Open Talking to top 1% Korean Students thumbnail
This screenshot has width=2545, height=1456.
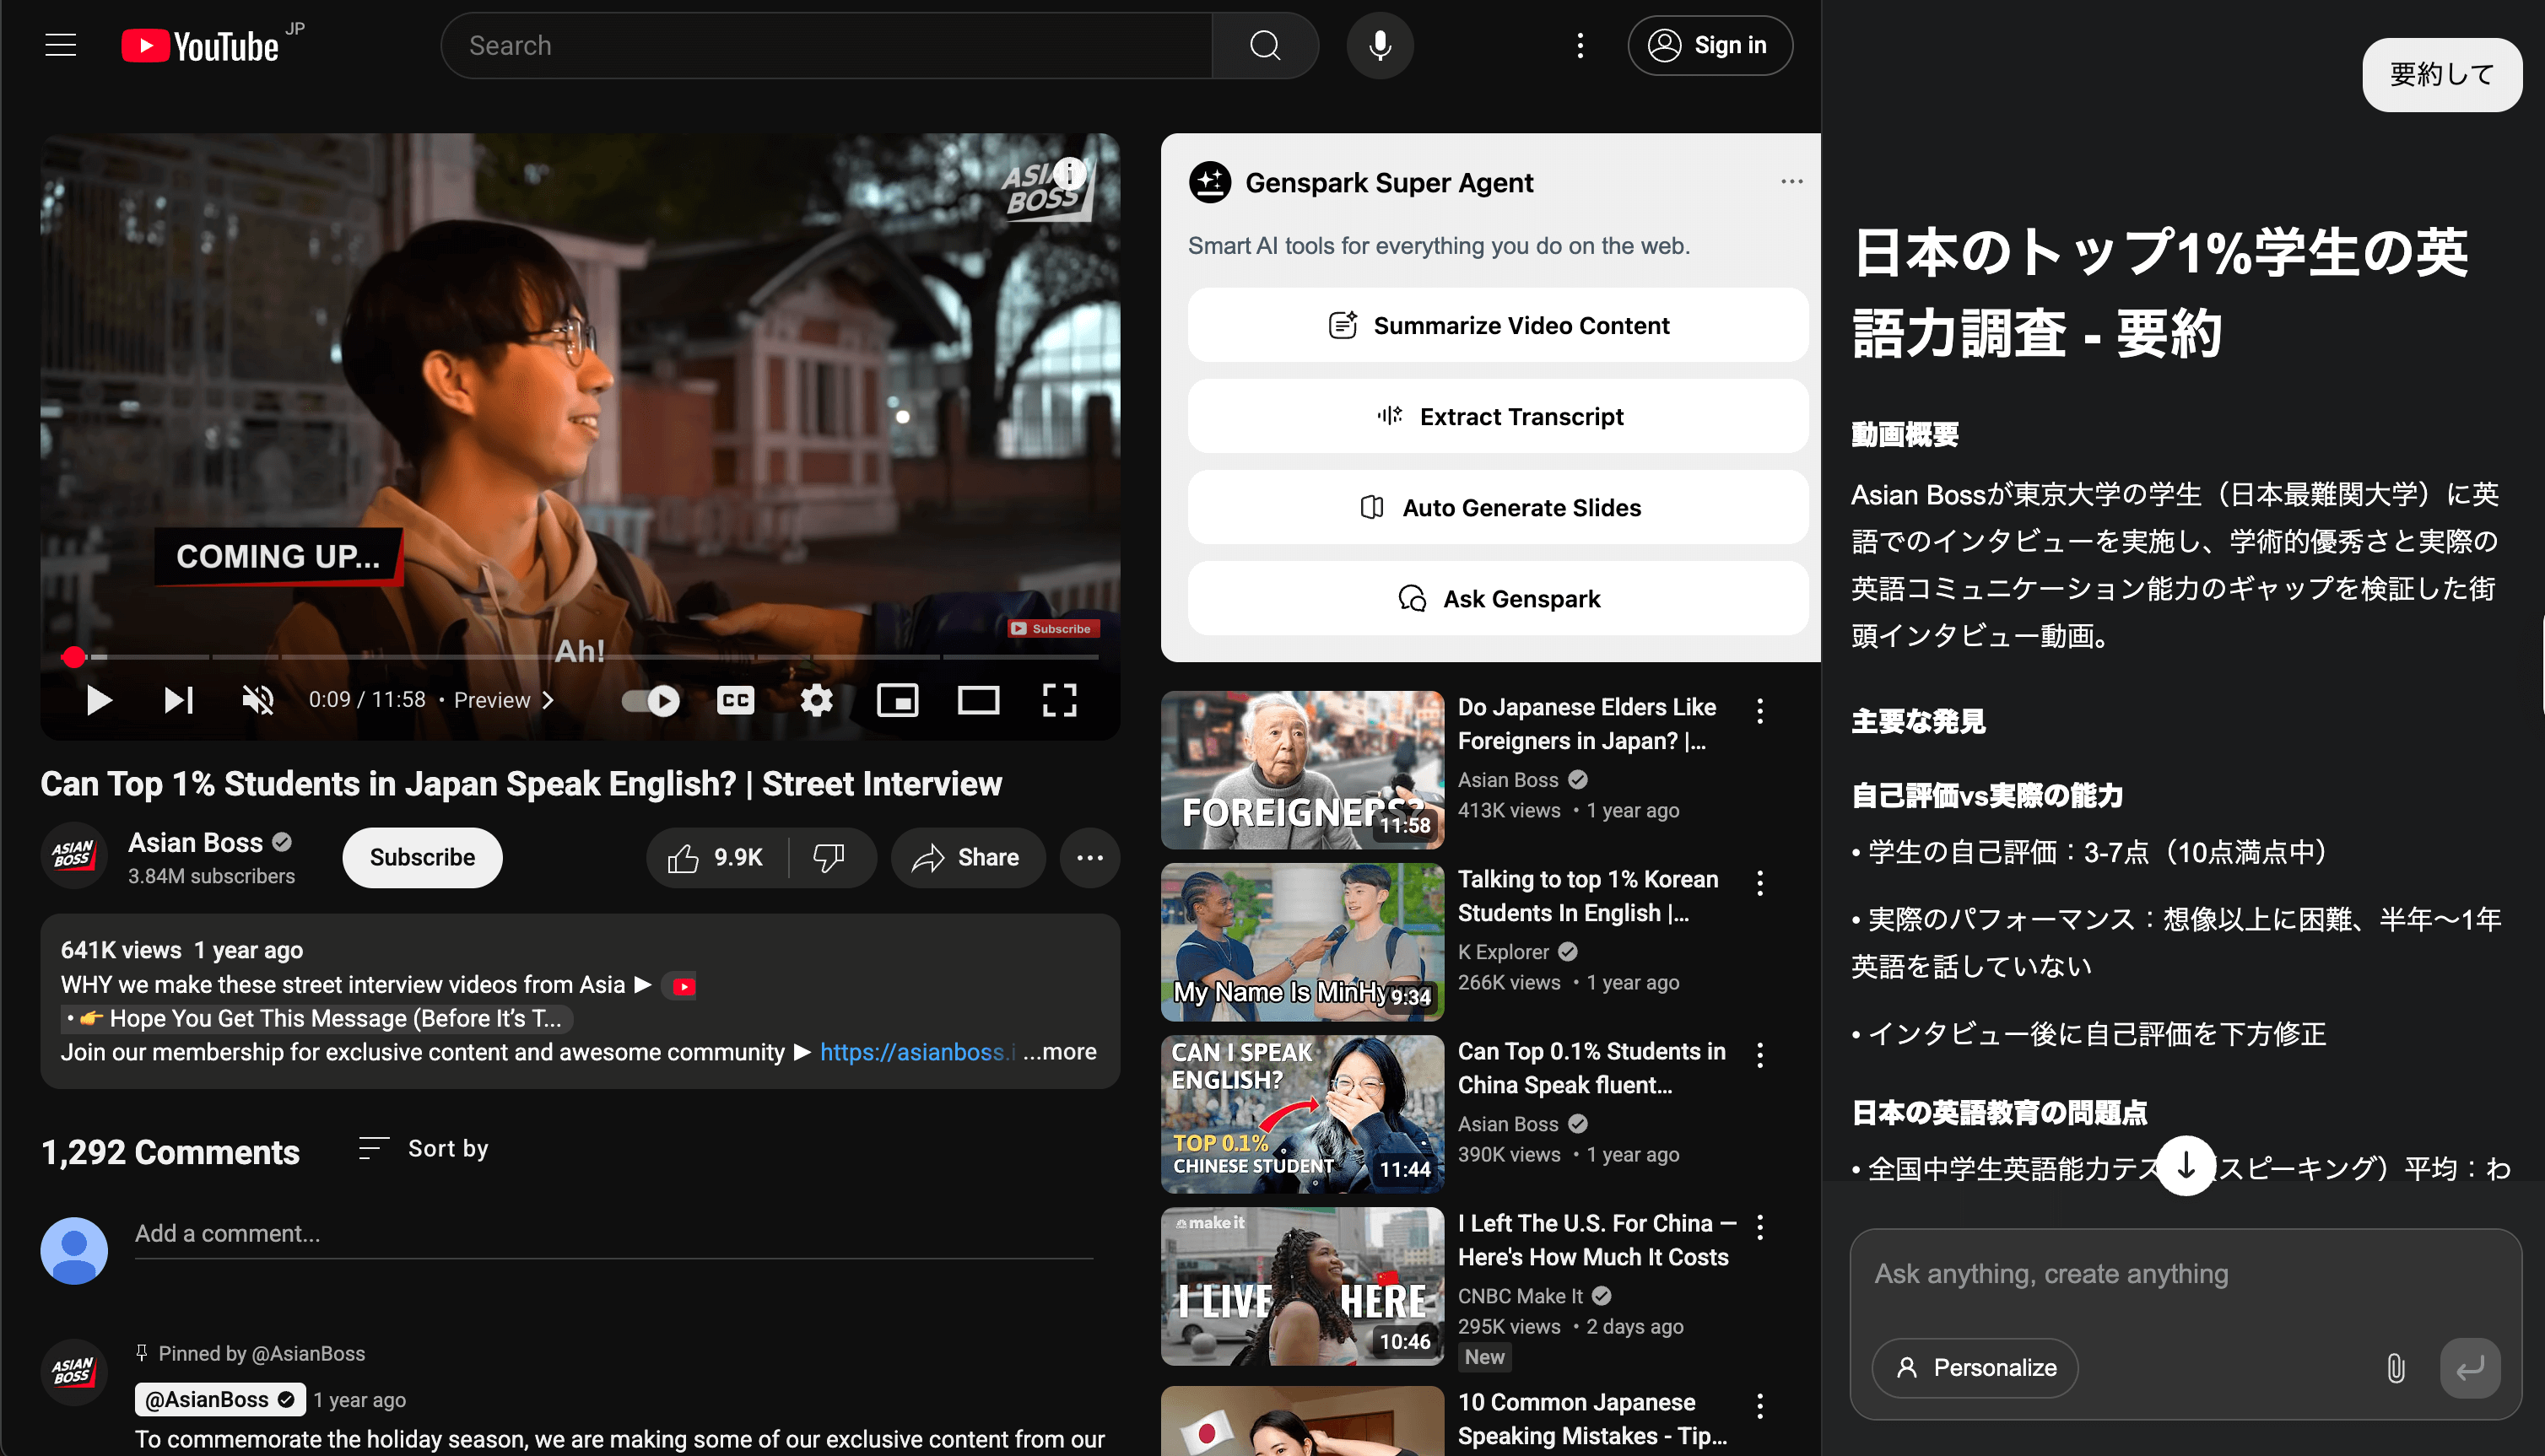(x=1302, y=942)
